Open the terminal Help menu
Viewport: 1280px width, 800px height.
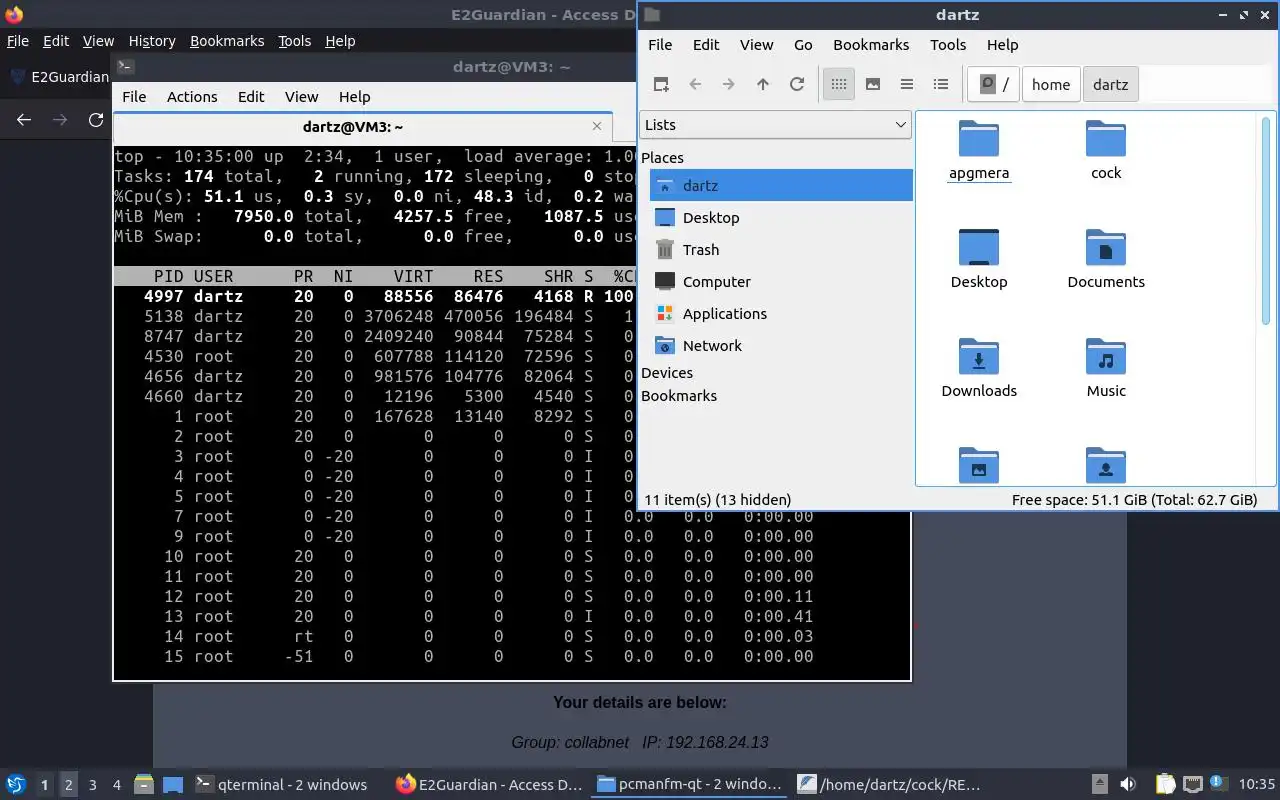pyautogui.click(x=354, y=97)
